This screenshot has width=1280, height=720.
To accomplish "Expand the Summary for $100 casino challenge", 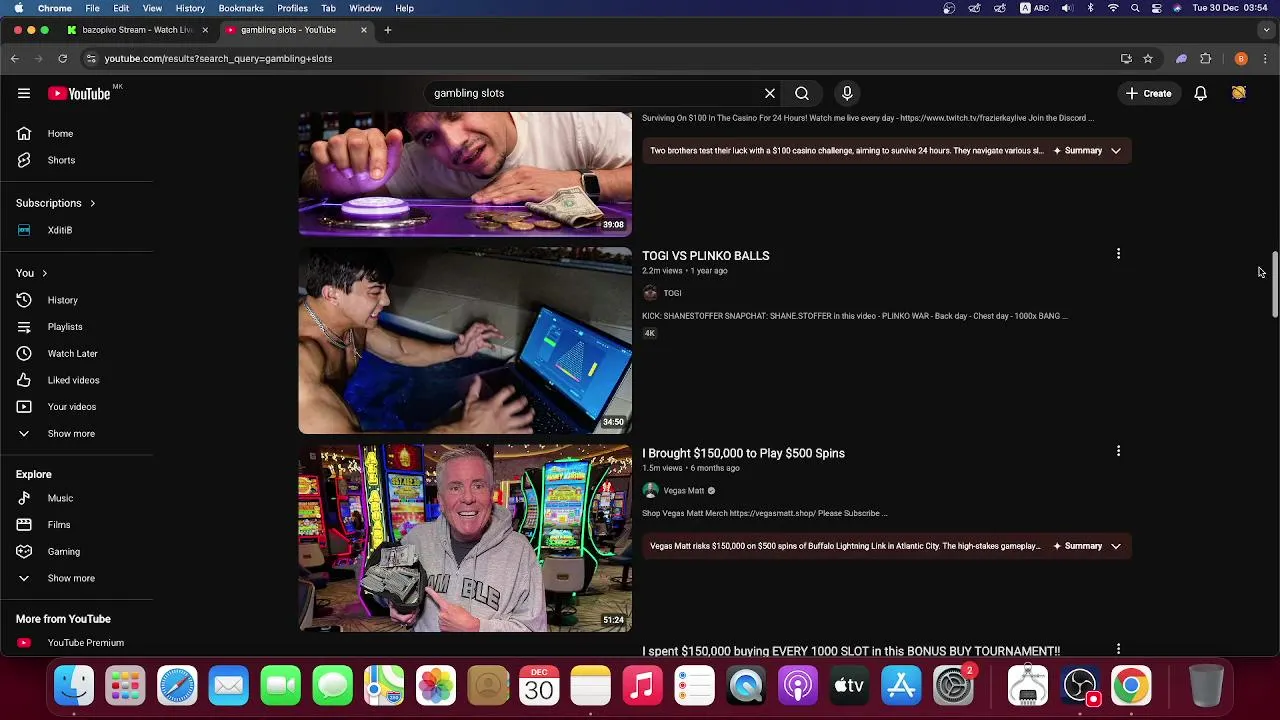I will click(x=1087, y=151).
